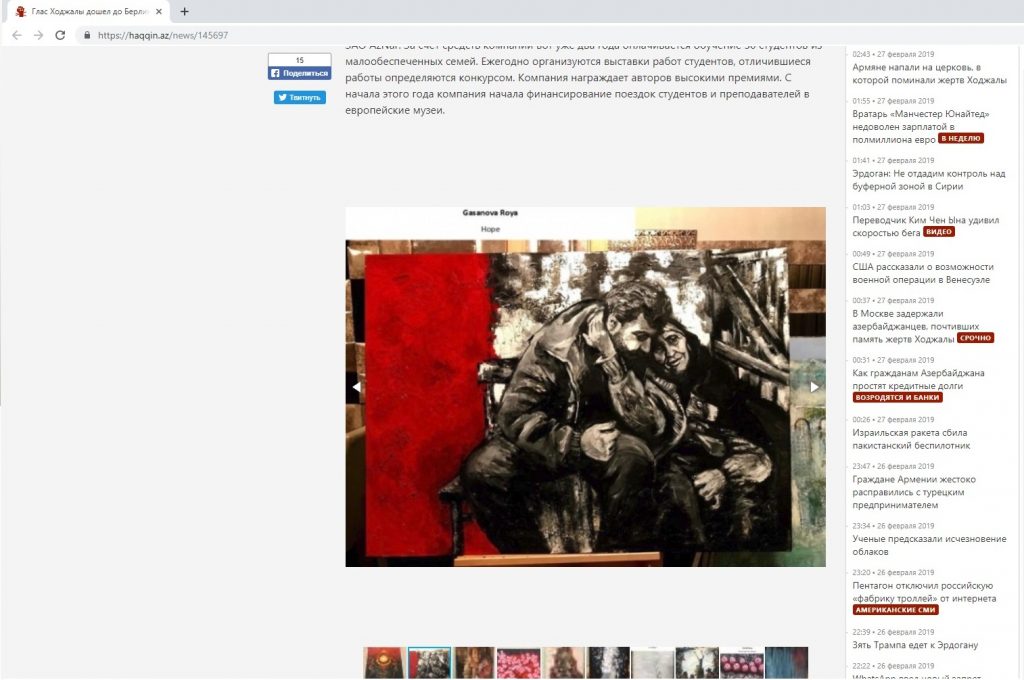Click timestamp 00:31 • 27 февраля 2019
This screenshot has height=680, width=1024.
click(893, 360)
